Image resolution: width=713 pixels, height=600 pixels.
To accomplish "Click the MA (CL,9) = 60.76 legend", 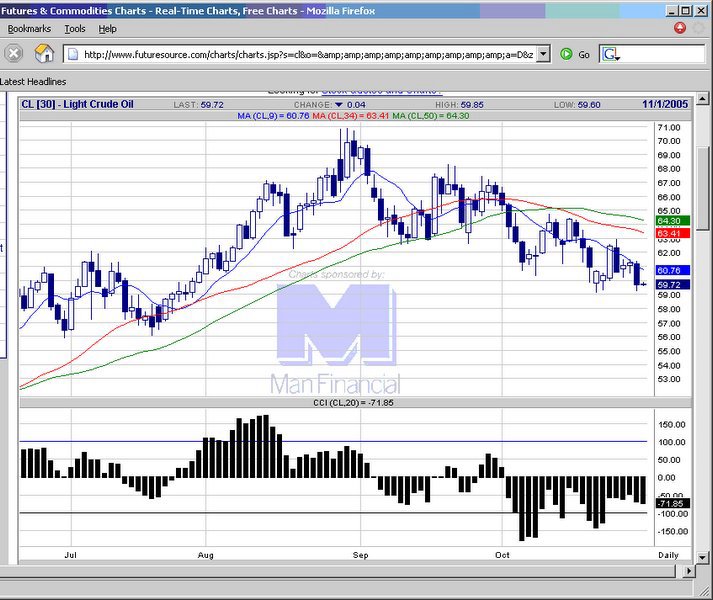I will pyautogui.click(x=273, y=116).
